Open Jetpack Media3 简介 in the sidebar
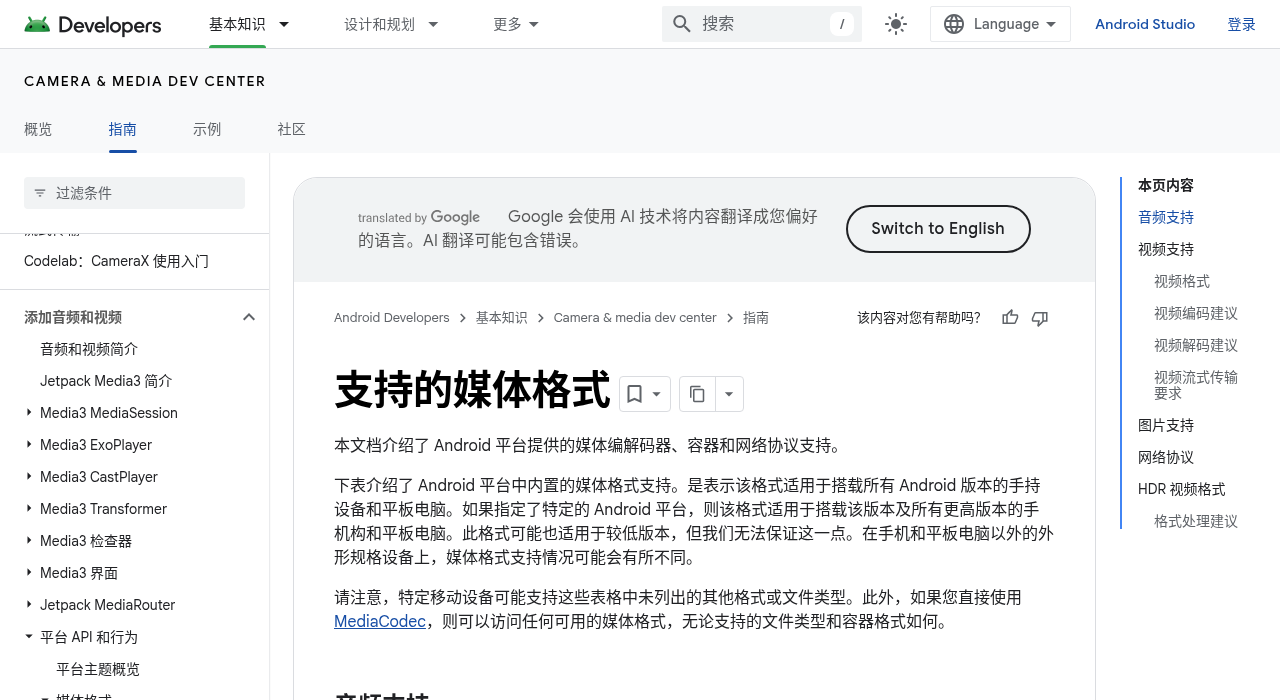1280x700 pixels. pyautogui.click(x=106, y=381)
